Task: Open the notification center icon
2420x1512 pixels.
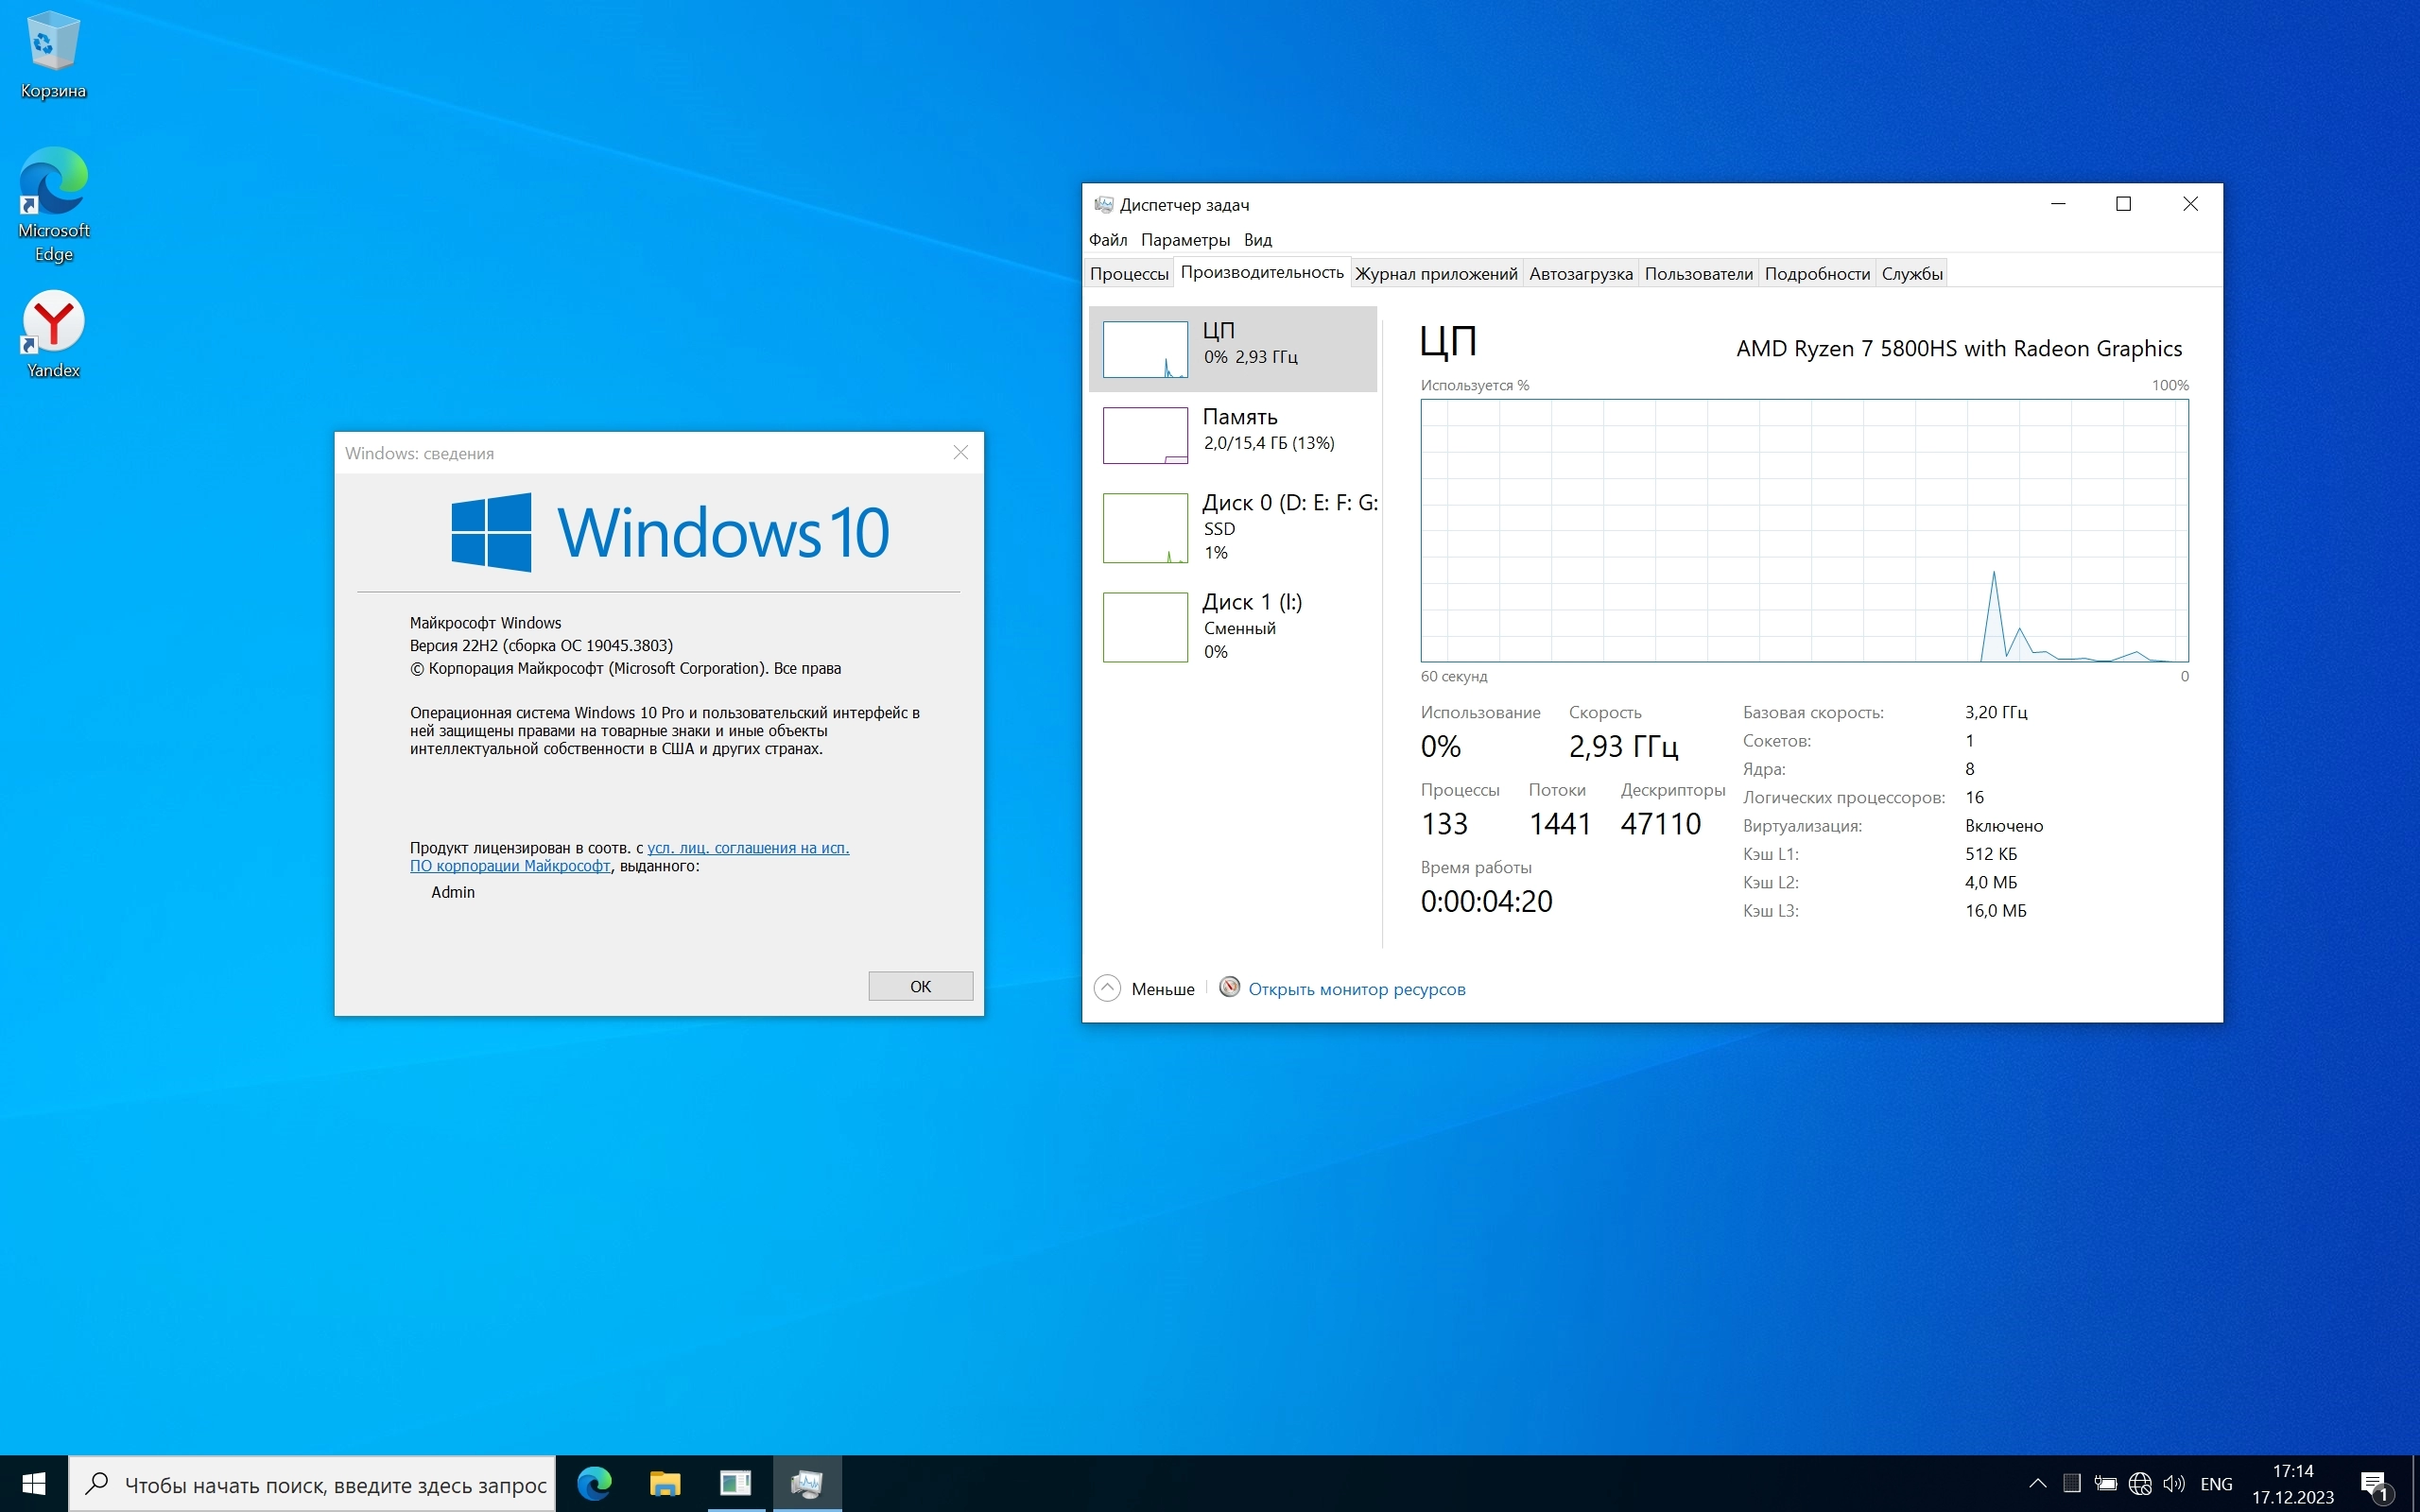Action: point(2375,1484)
